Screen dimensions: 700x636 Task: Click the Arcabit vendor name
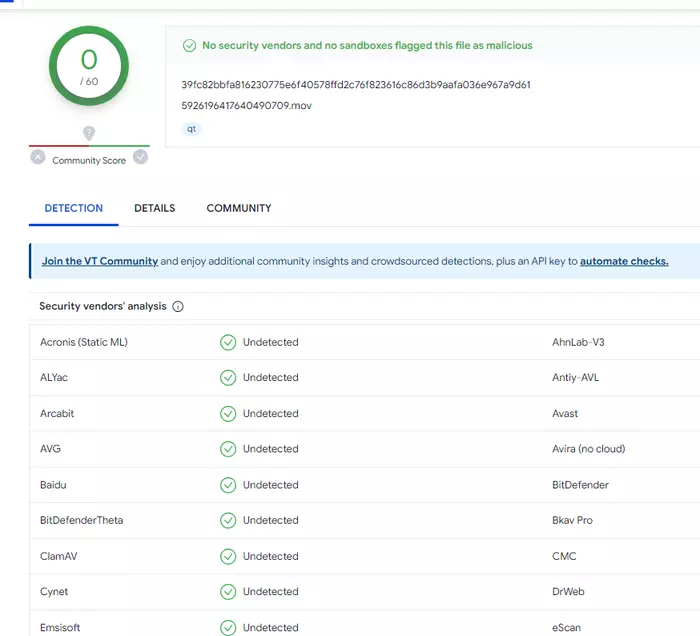[x=57, y=414]
